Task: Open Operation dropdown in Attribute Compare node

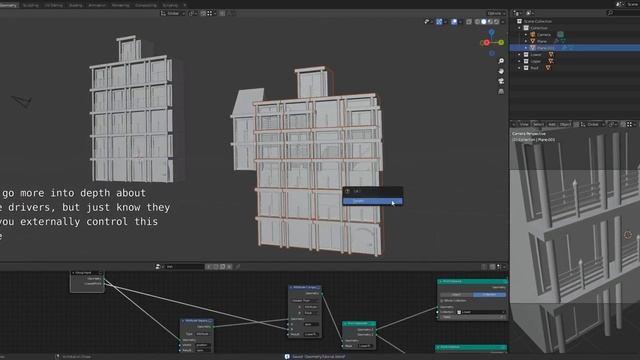Action: tap(305, 300)
